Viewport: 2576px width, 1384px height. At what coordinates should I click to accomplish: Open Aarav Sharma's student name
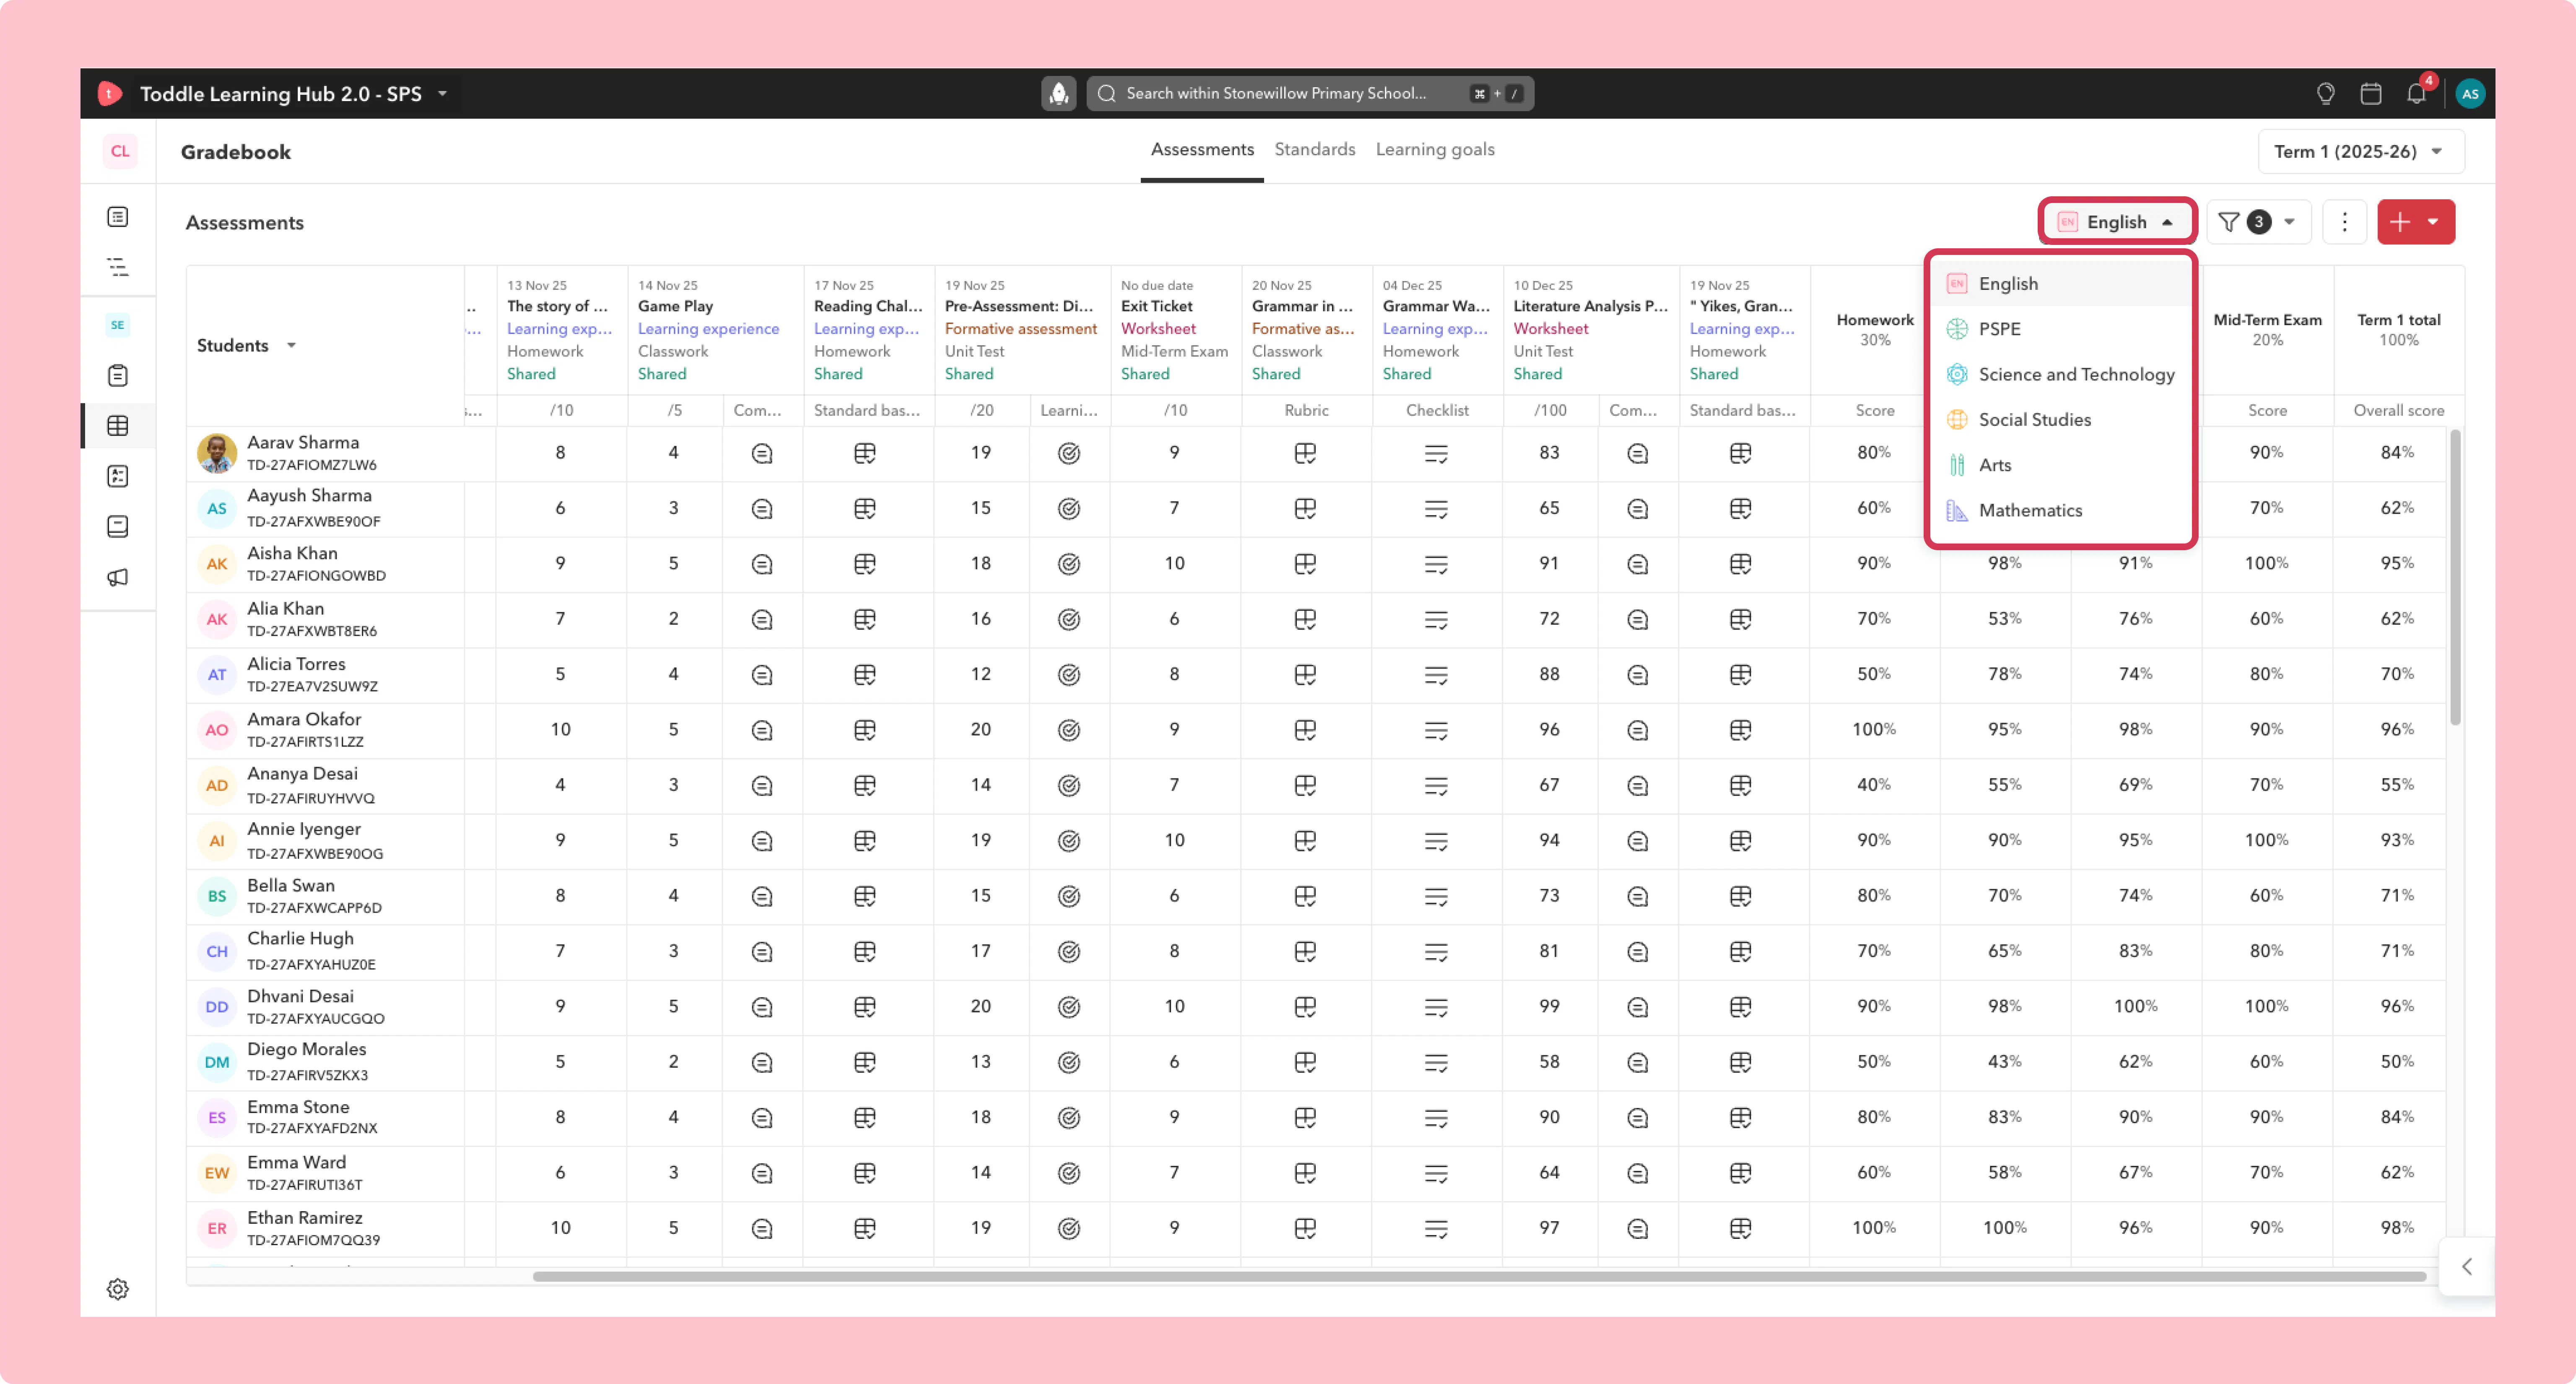303,442
